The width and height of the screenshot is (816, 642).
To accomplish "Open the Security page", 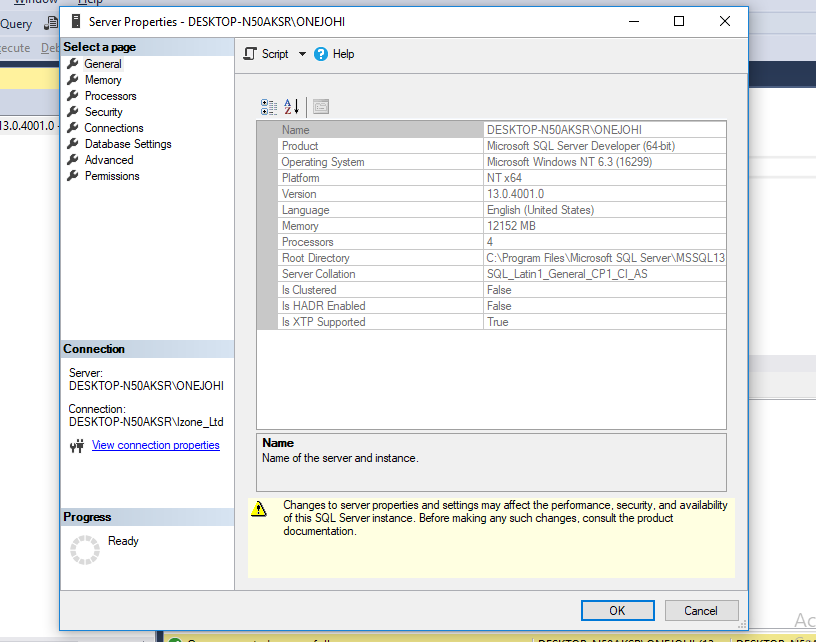I will tap(104, 112).
